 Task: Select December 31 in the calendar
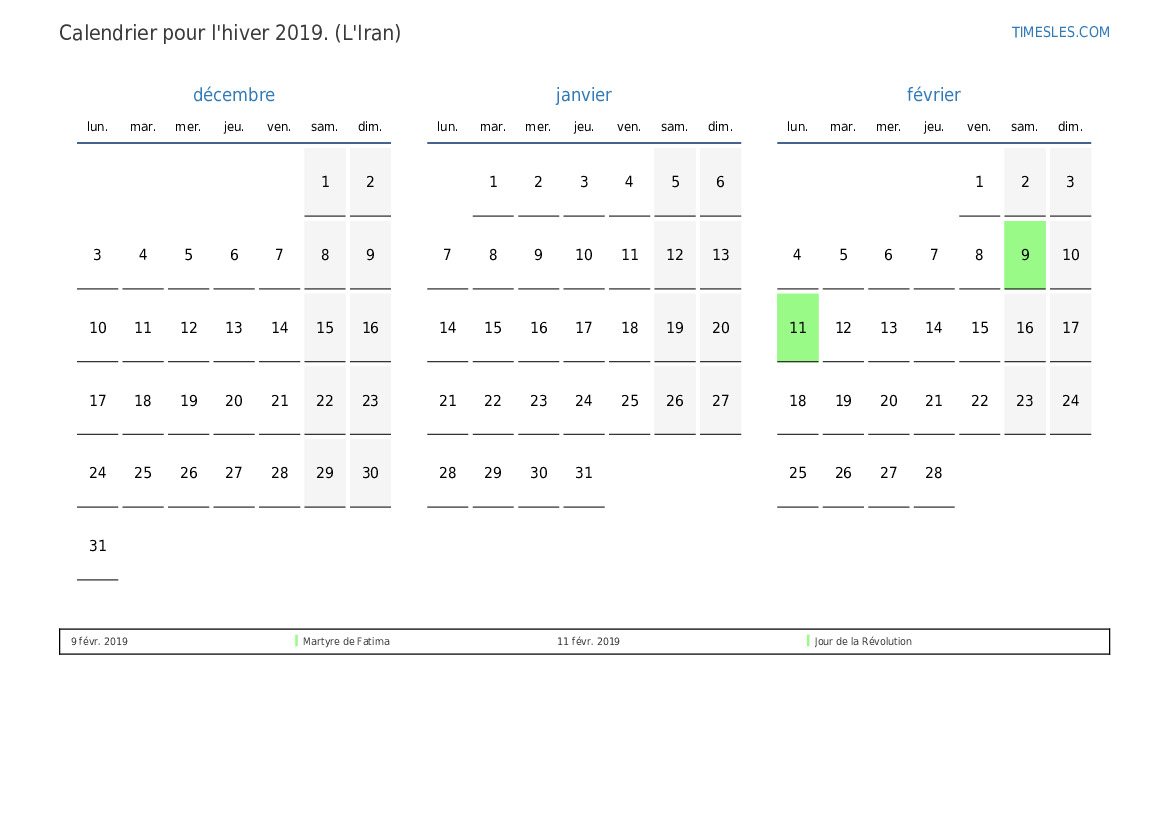[97, 546]
